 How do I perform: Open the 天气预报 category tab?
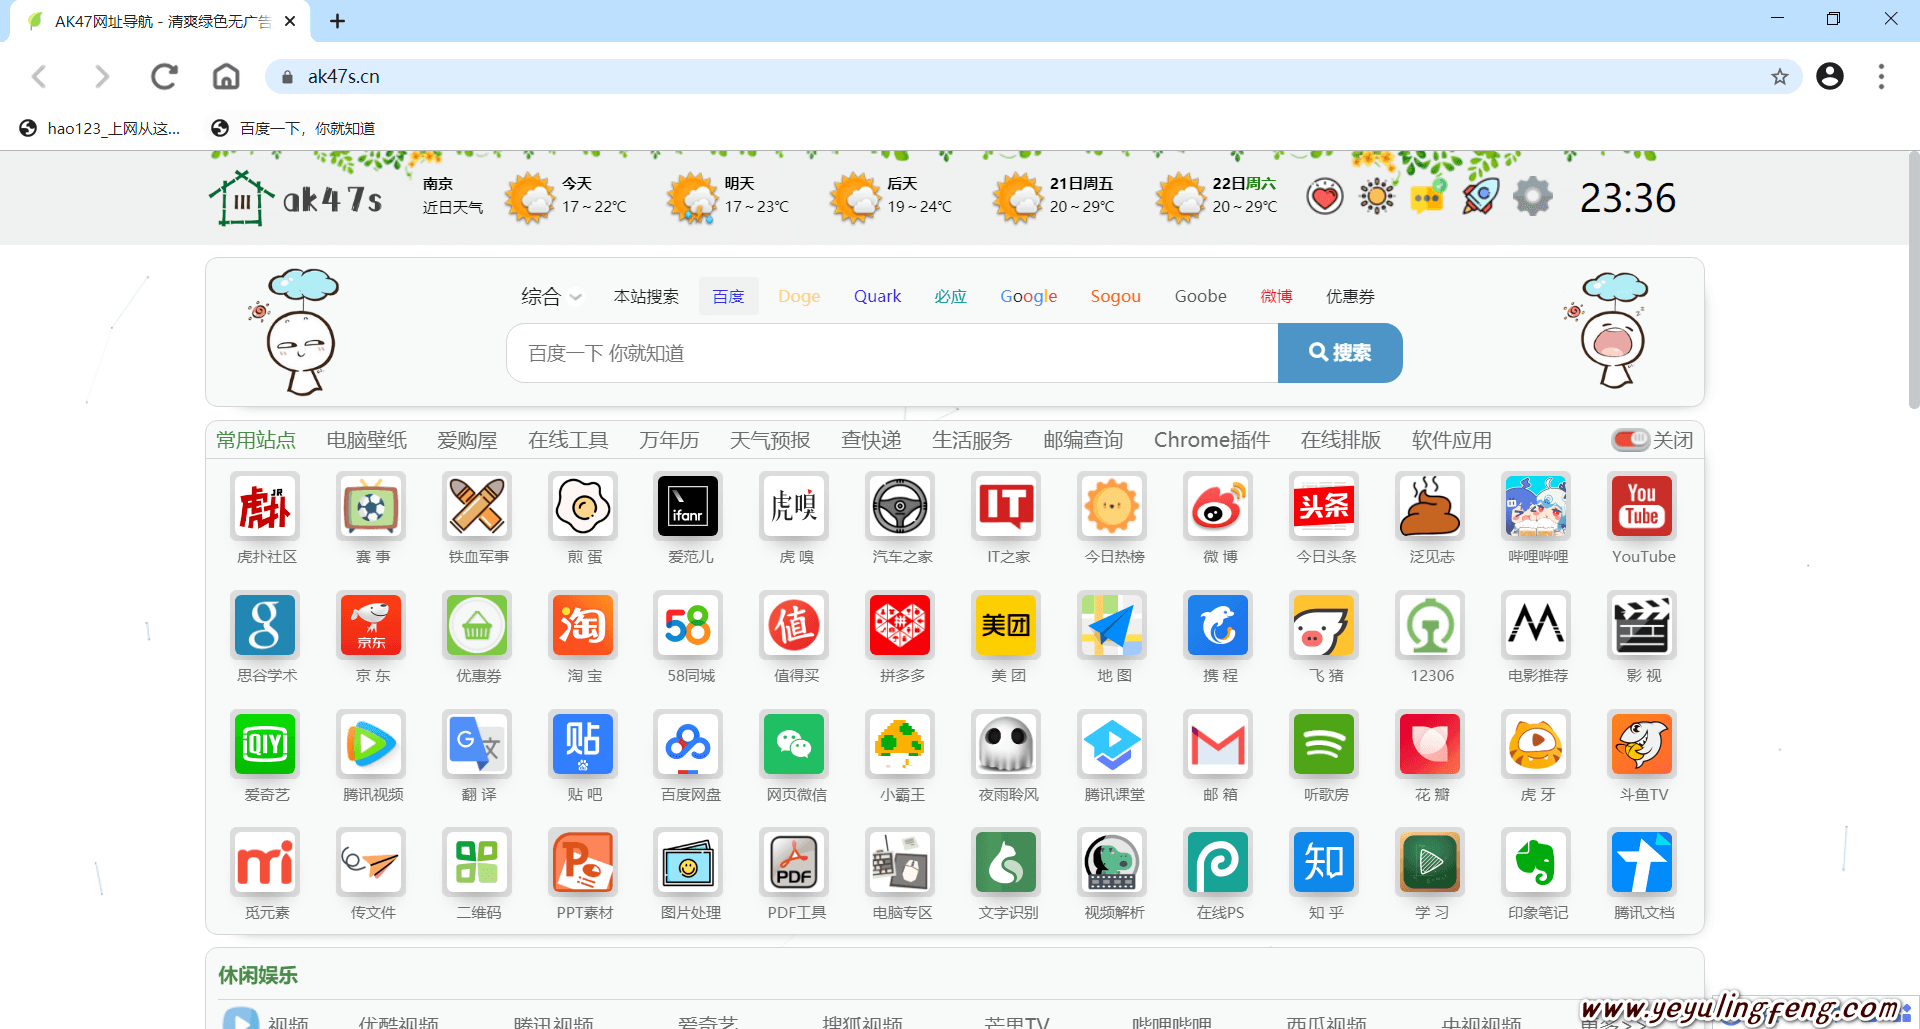point(770,440)
